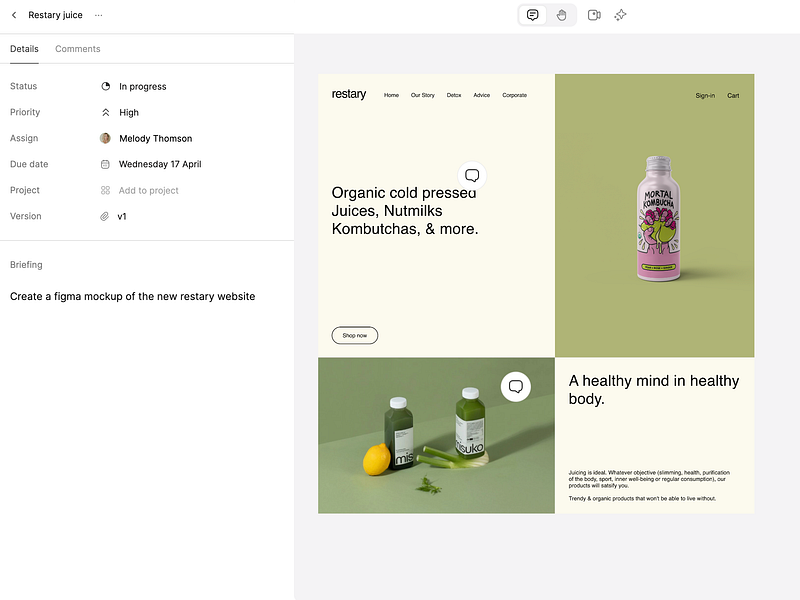This screenshot has height=600, width=800.
Task: Click the High priority arrows icon
Action: [106, 112]
